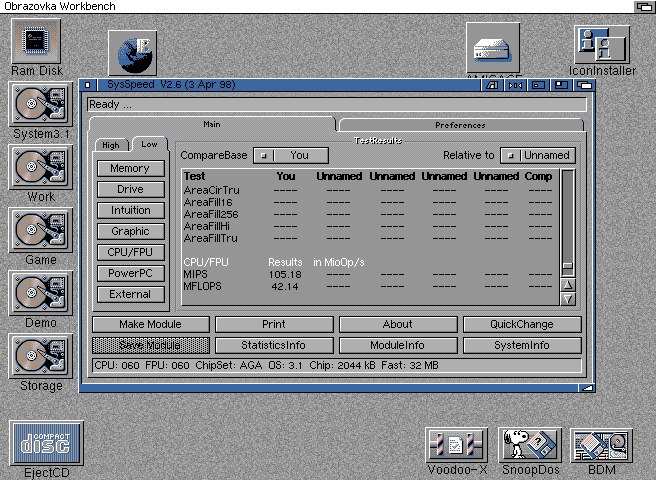Click the Make Module button

(150, 324)
